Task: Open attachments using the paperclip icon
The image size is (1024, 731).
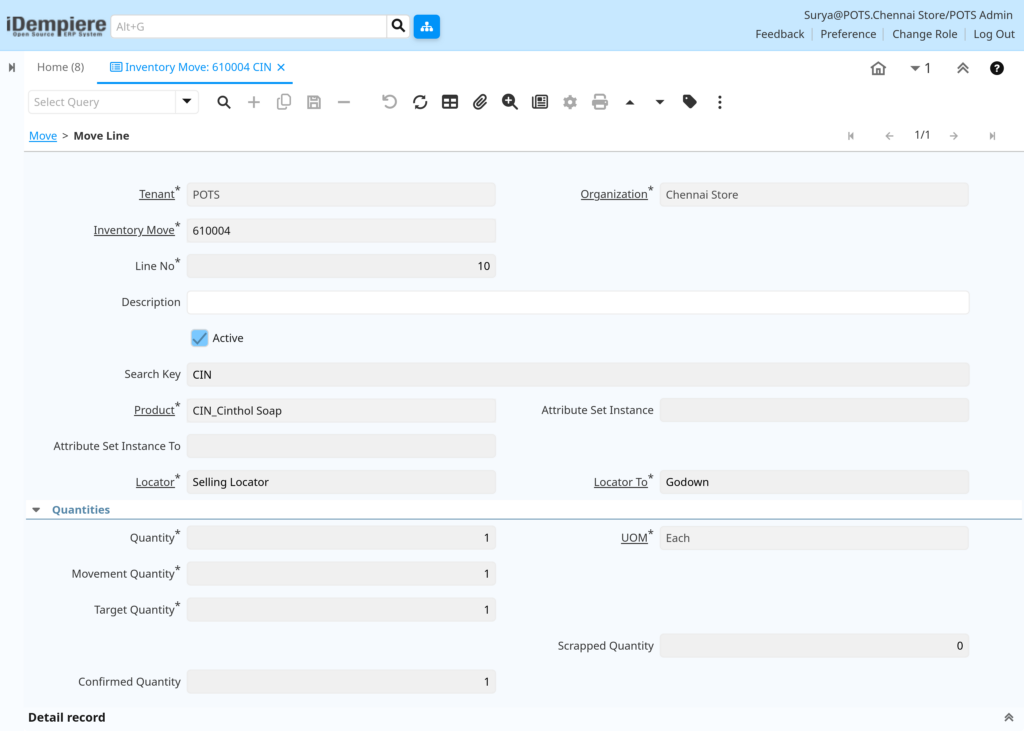Action: 480,102
